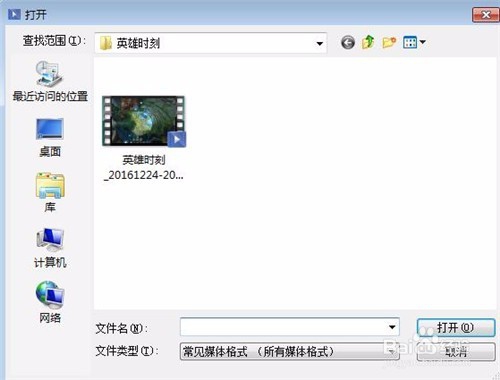Expand the 文件名 dropdown arrow

392,327
